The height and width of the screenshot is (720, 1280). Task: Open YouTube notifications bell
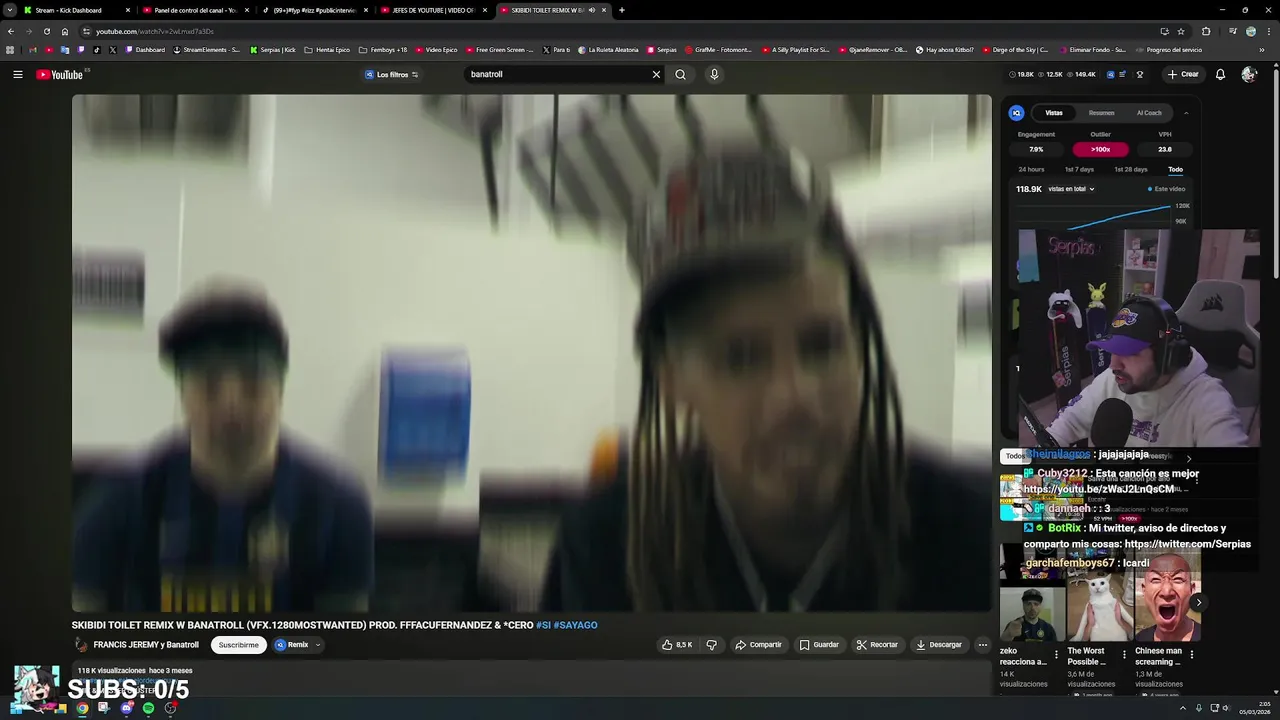[x=1220, y=74]
